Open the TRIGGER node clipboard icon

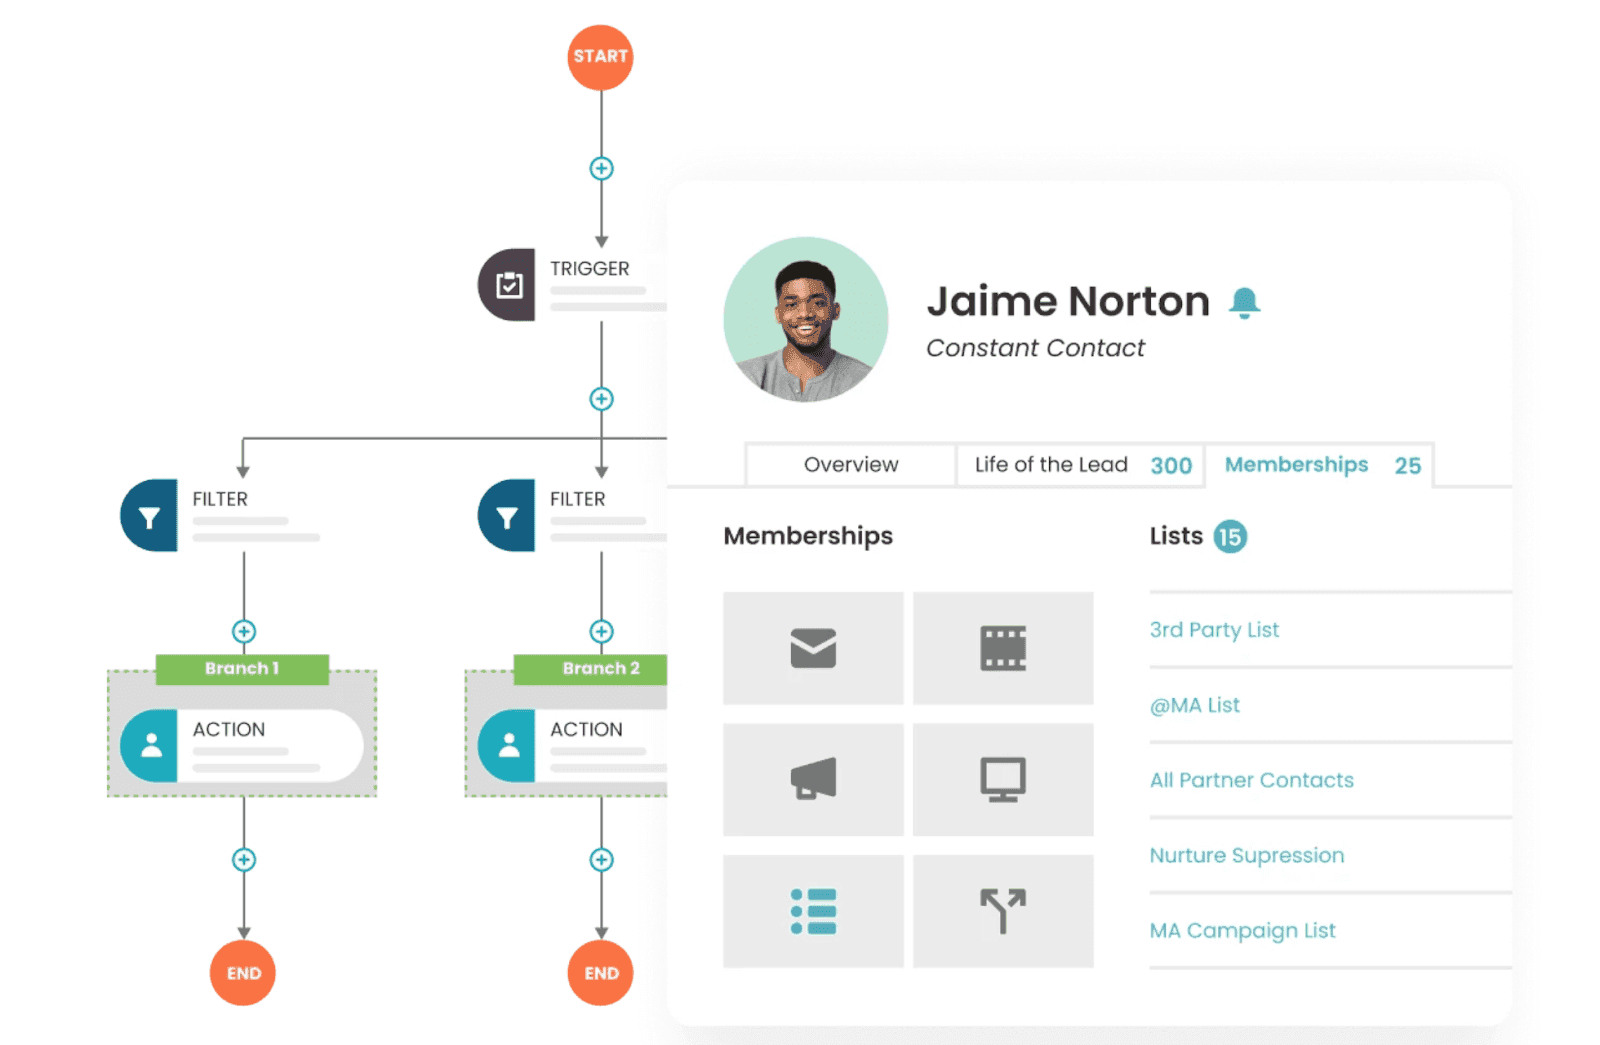tap(508, 284)
